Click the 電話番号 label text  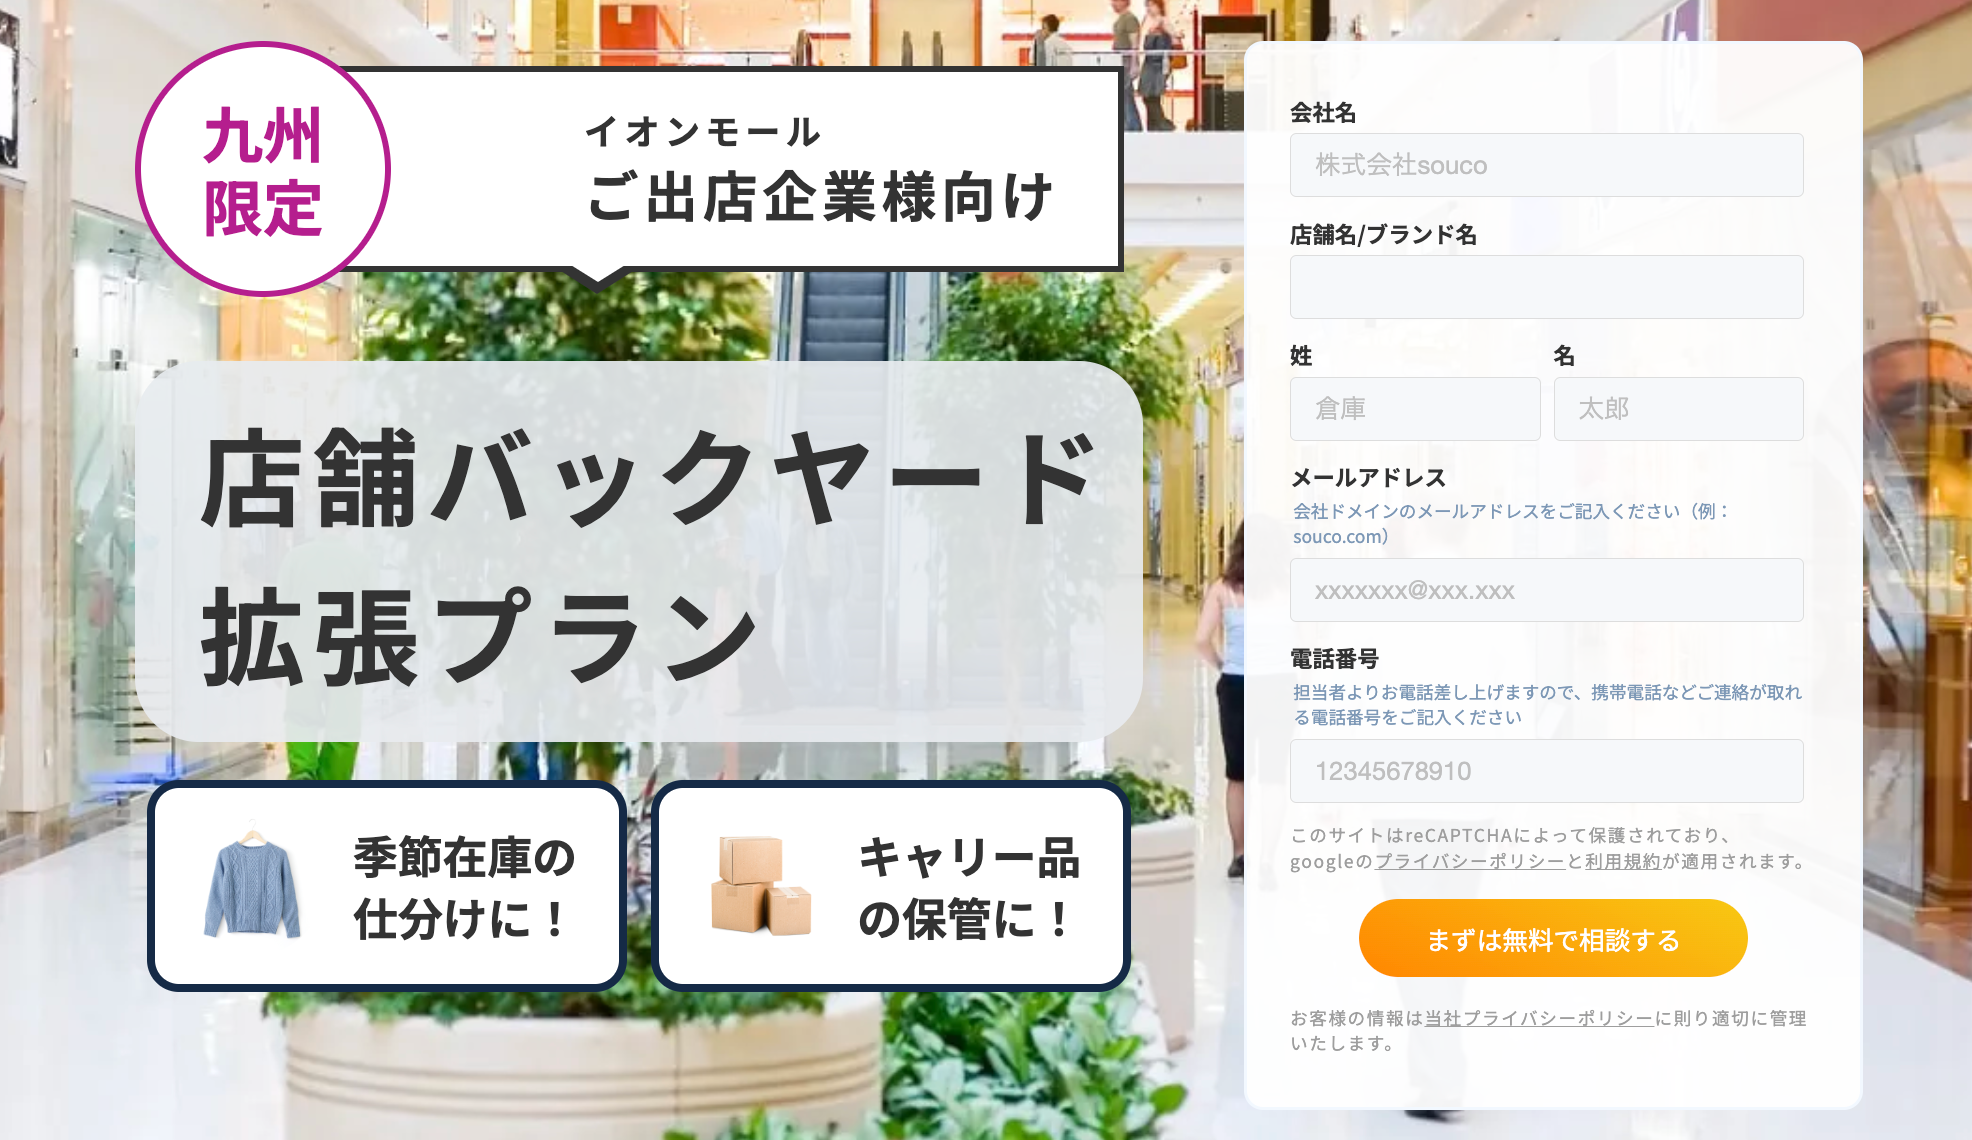pos(1334,659)
